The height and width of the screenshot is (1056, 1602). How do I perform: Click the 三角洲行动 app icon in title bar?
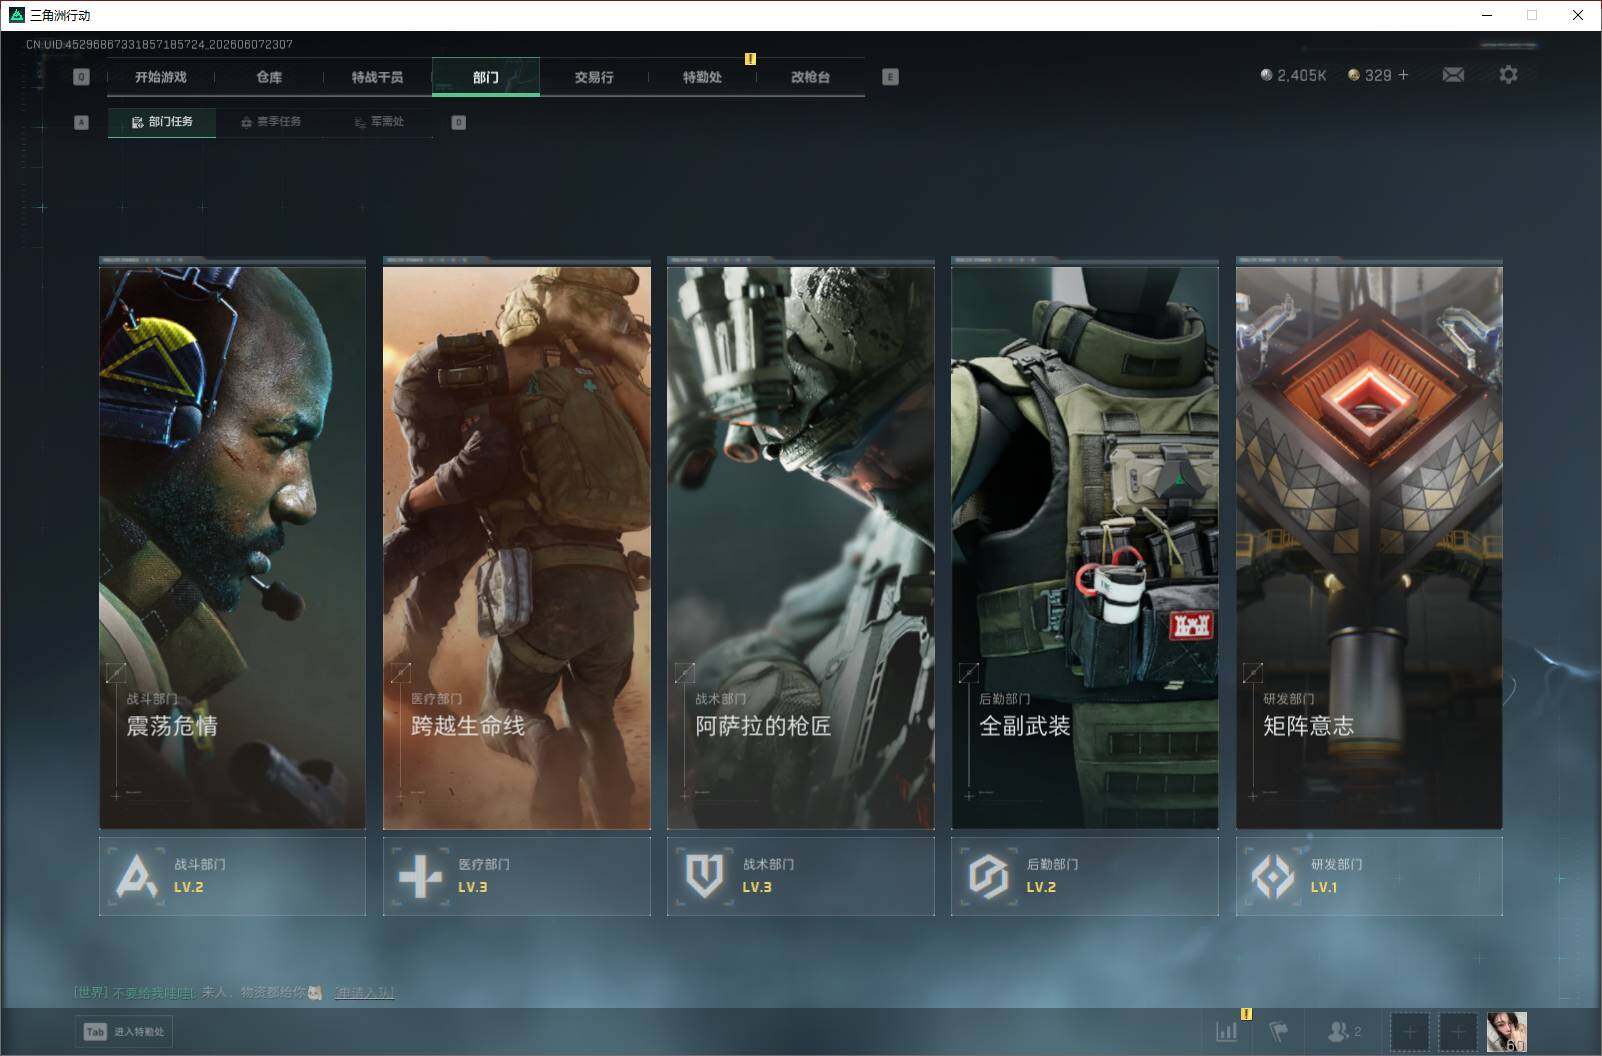tap(16, 15)
